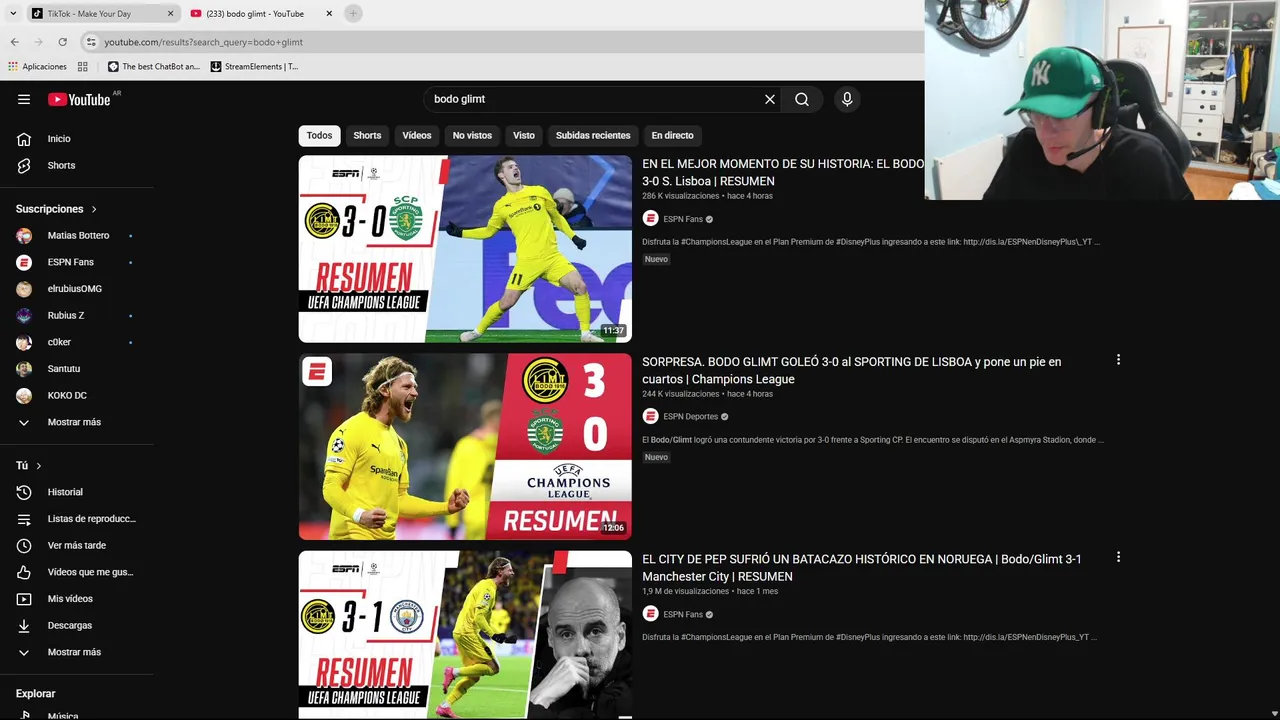Open ESPN Fans channel under City video
Viewport: 1280px width, 720px height.
pos(683,614)
